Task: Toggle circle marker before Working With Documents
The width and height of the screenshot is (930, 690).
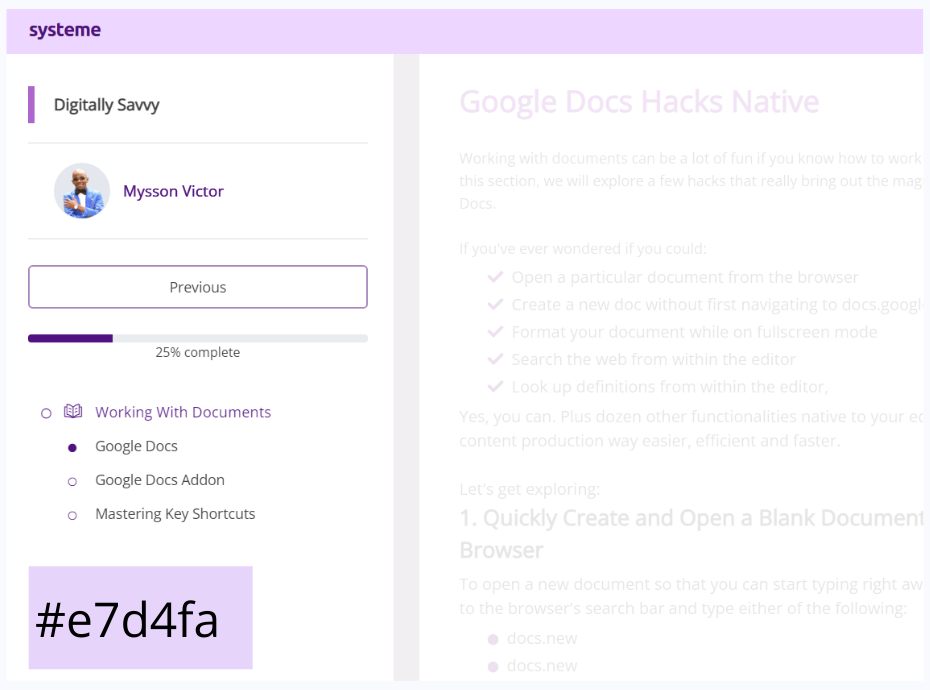Action: pos(46,413)
